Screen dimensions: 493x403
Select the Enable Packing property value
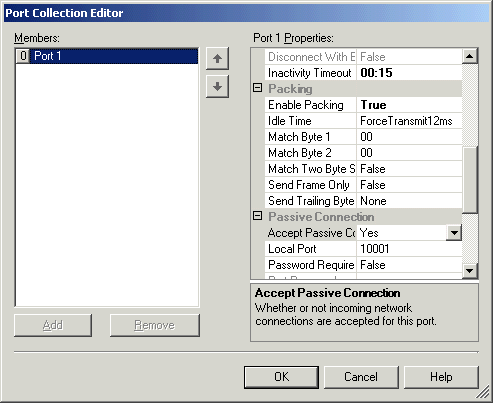click(409, 105)
